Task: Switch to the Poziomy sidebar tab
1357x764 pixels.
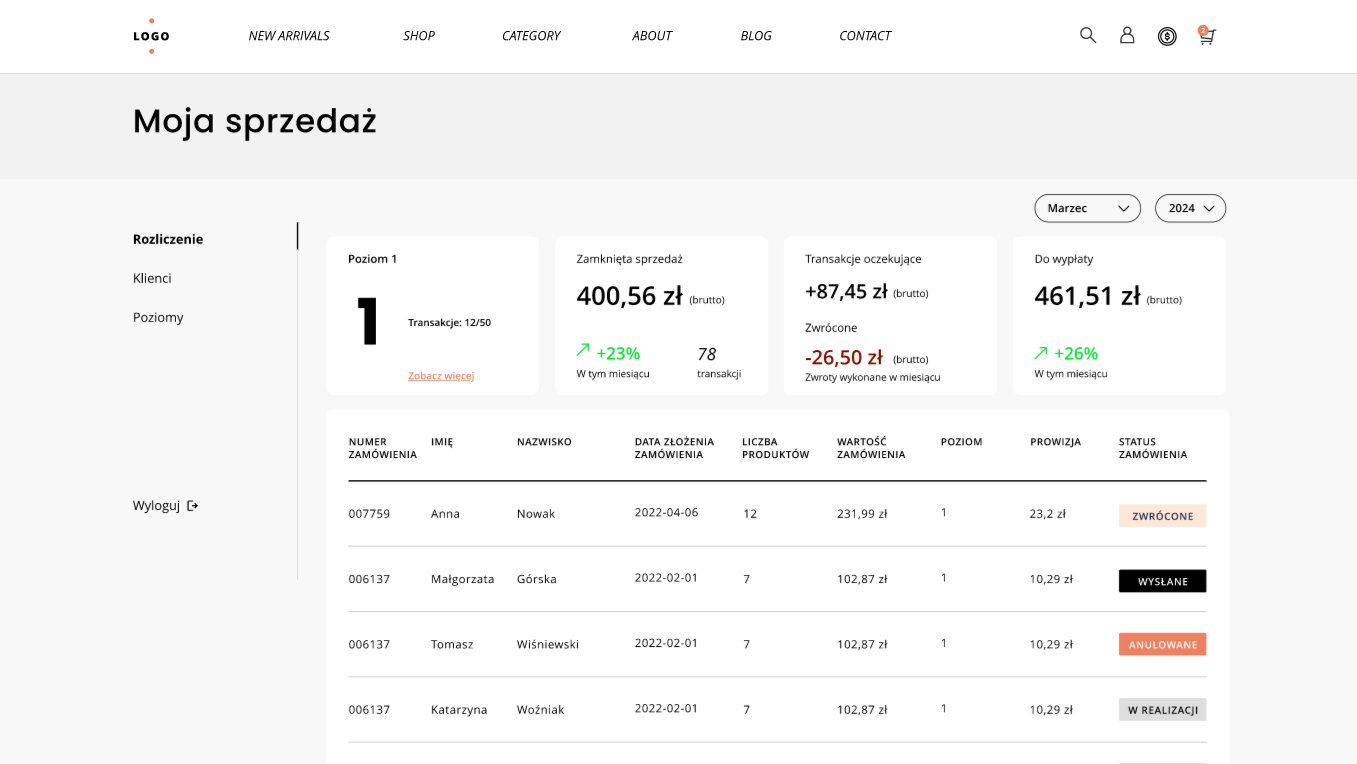Action: [158, 317]
